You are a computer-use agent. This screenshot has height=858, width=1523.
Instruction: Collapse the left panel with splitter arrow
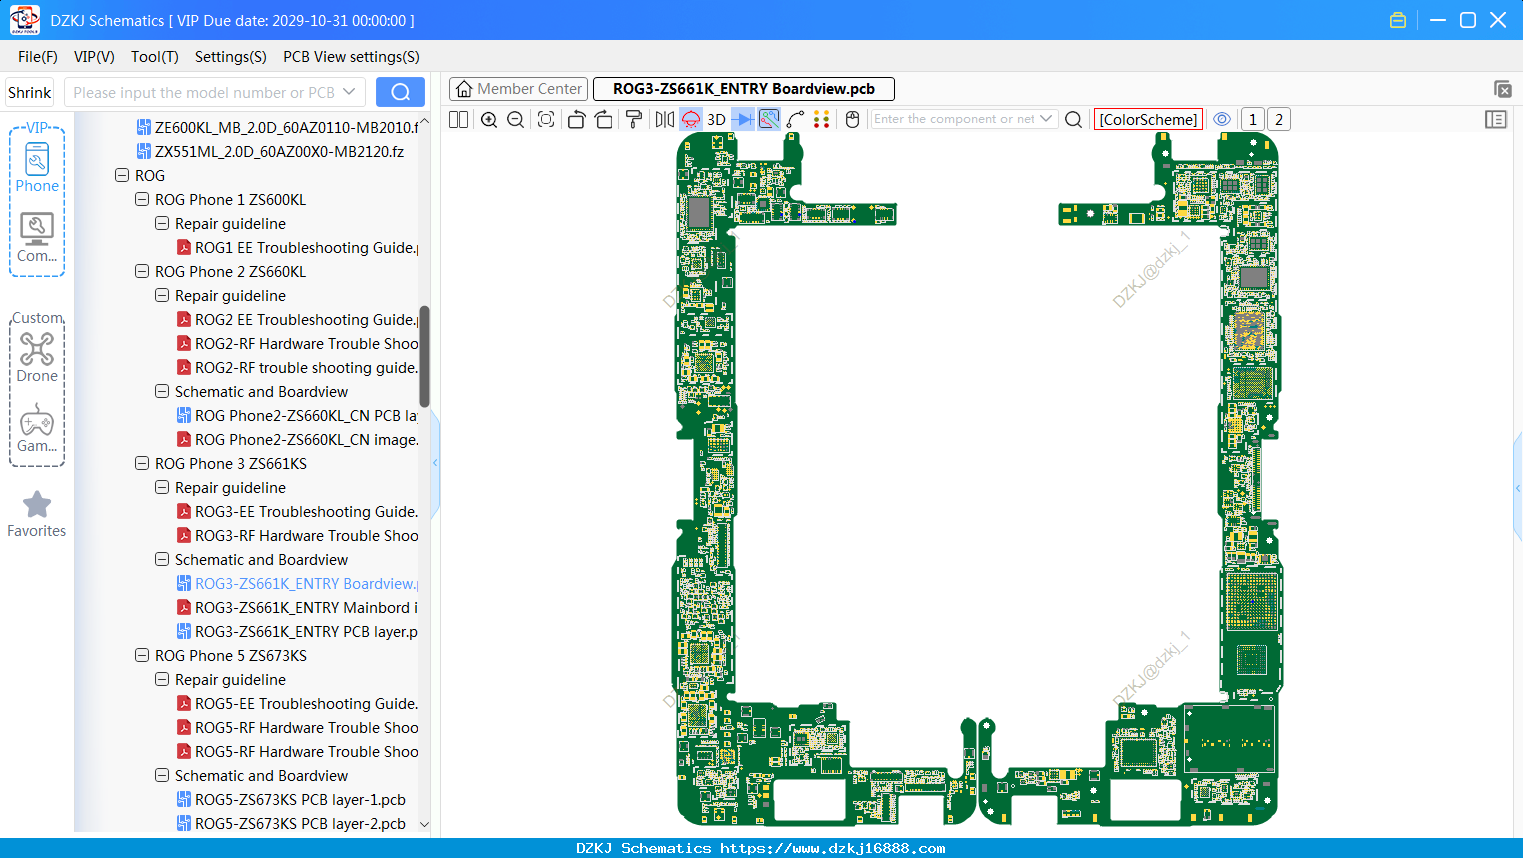click(x=435, y=463)
